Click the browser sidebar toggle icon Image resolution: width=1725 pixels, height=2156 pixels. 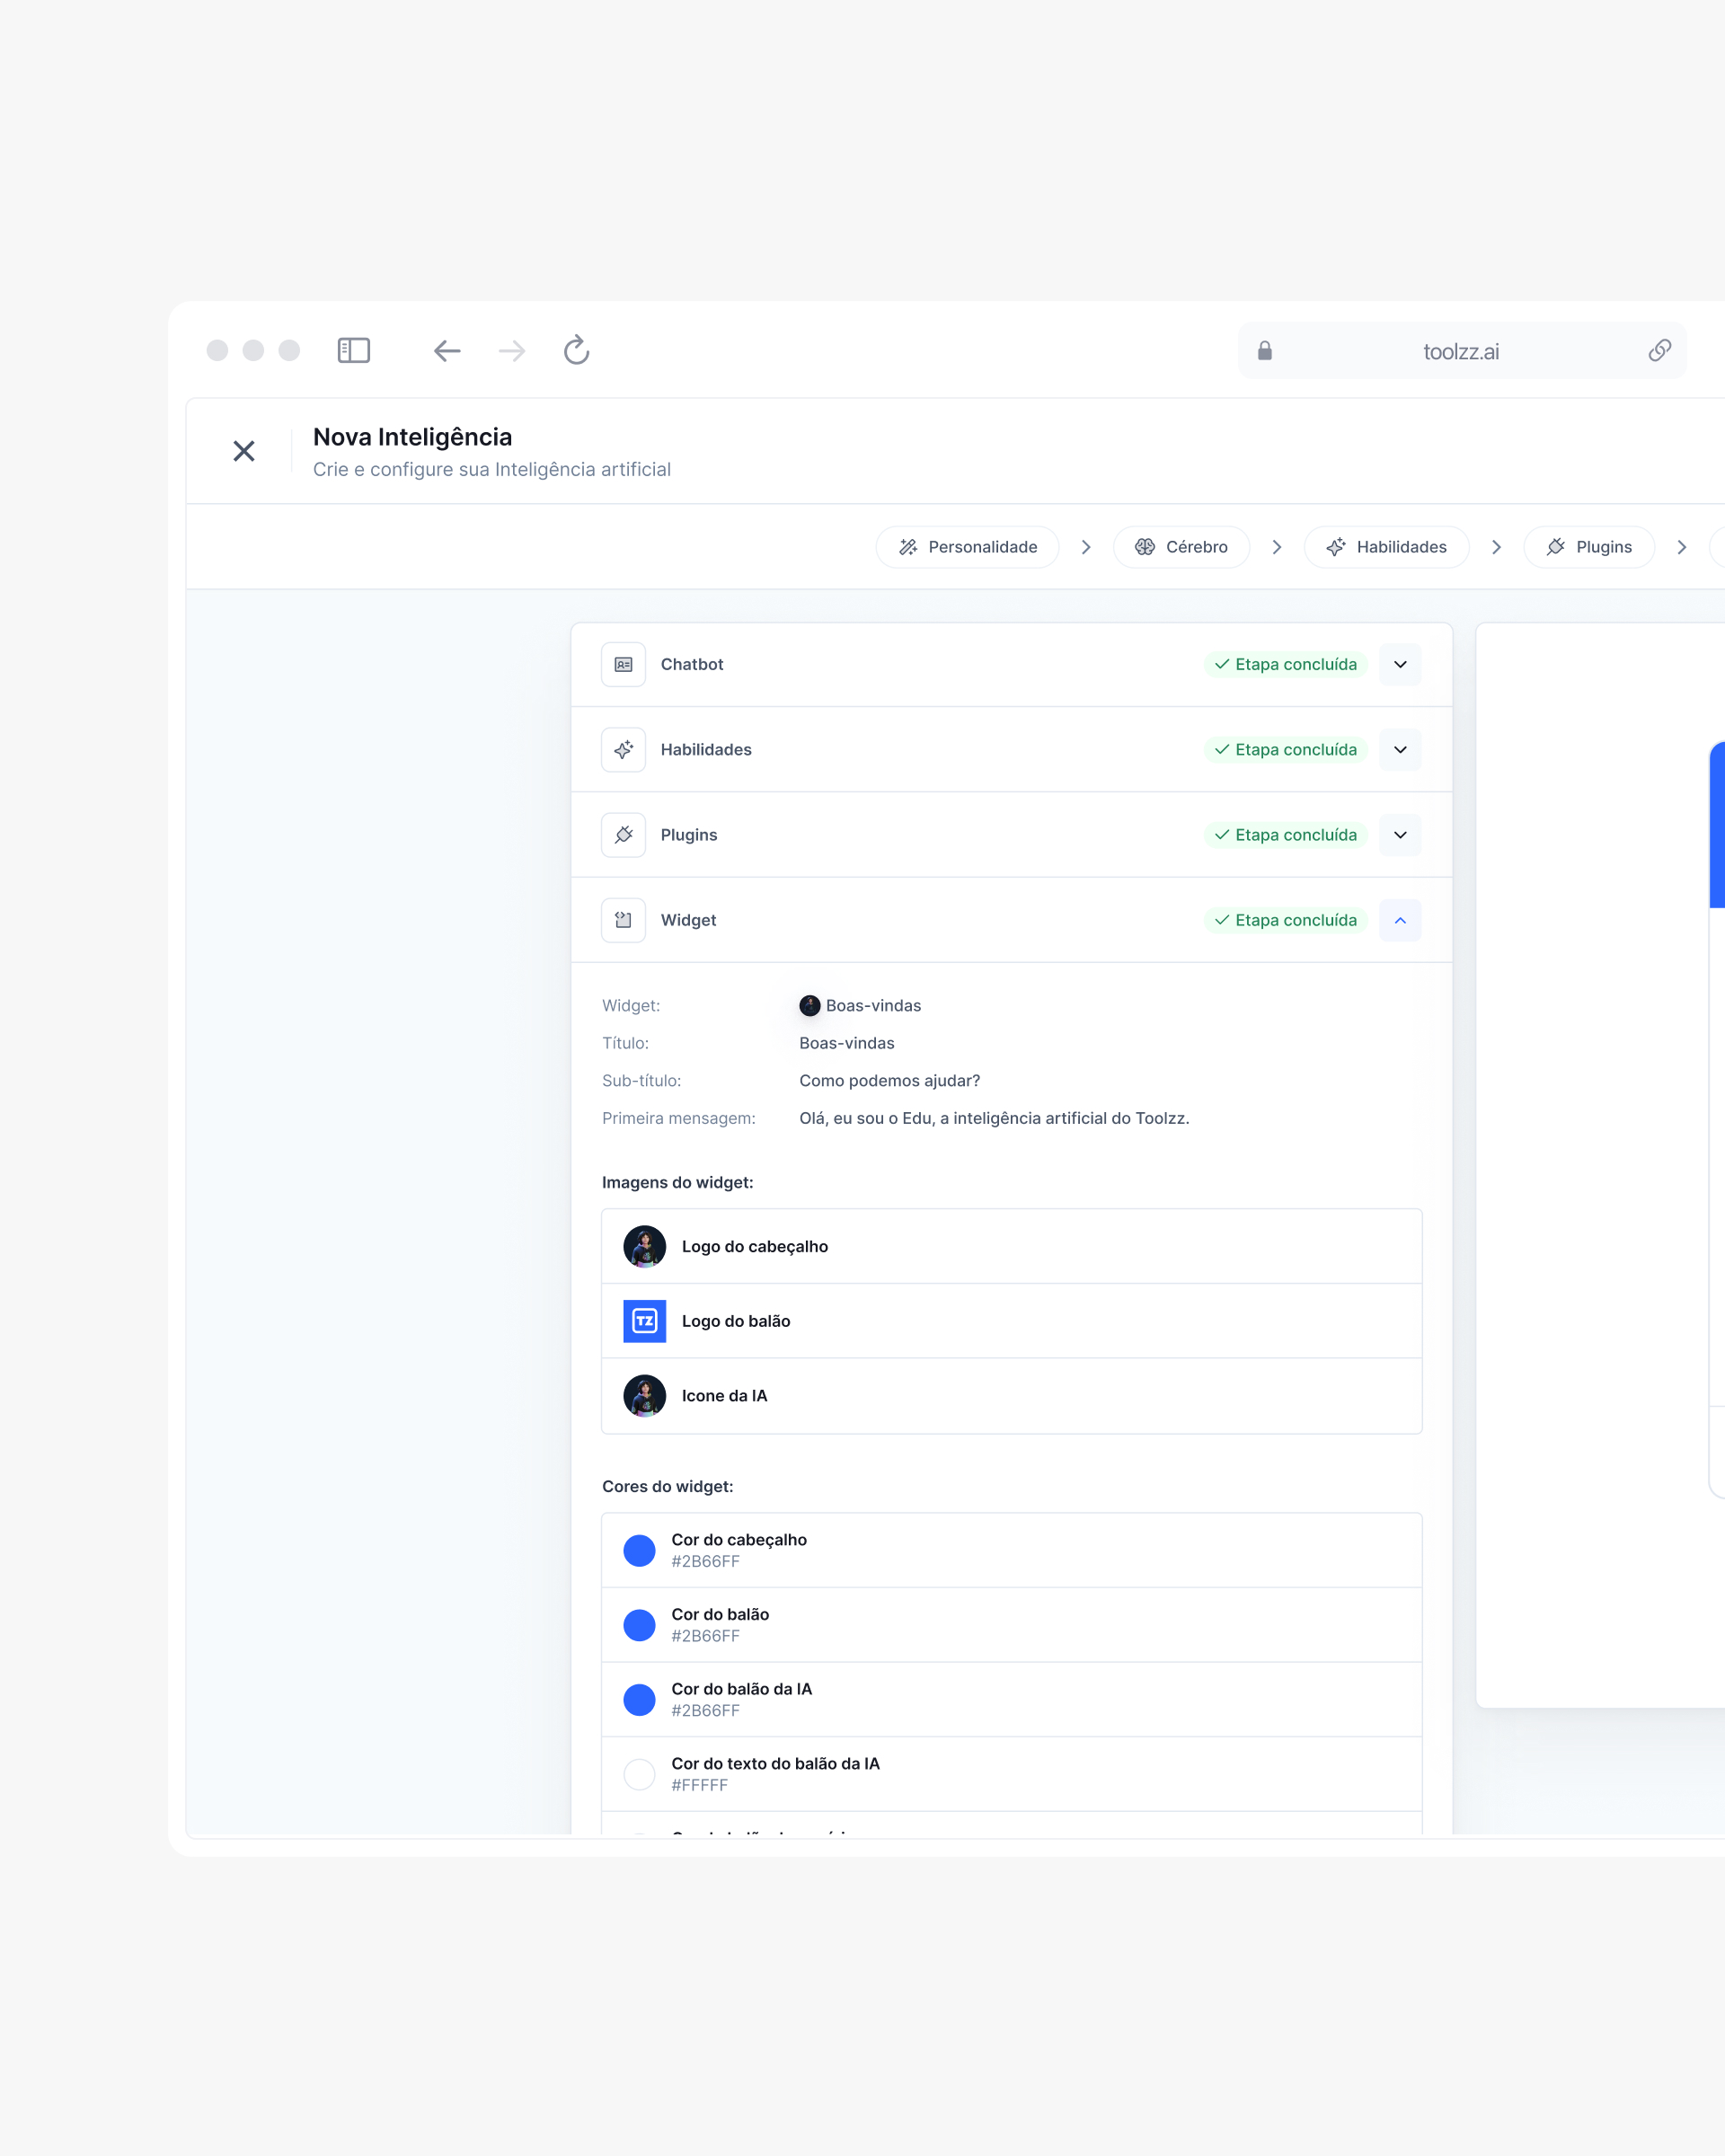354,350
